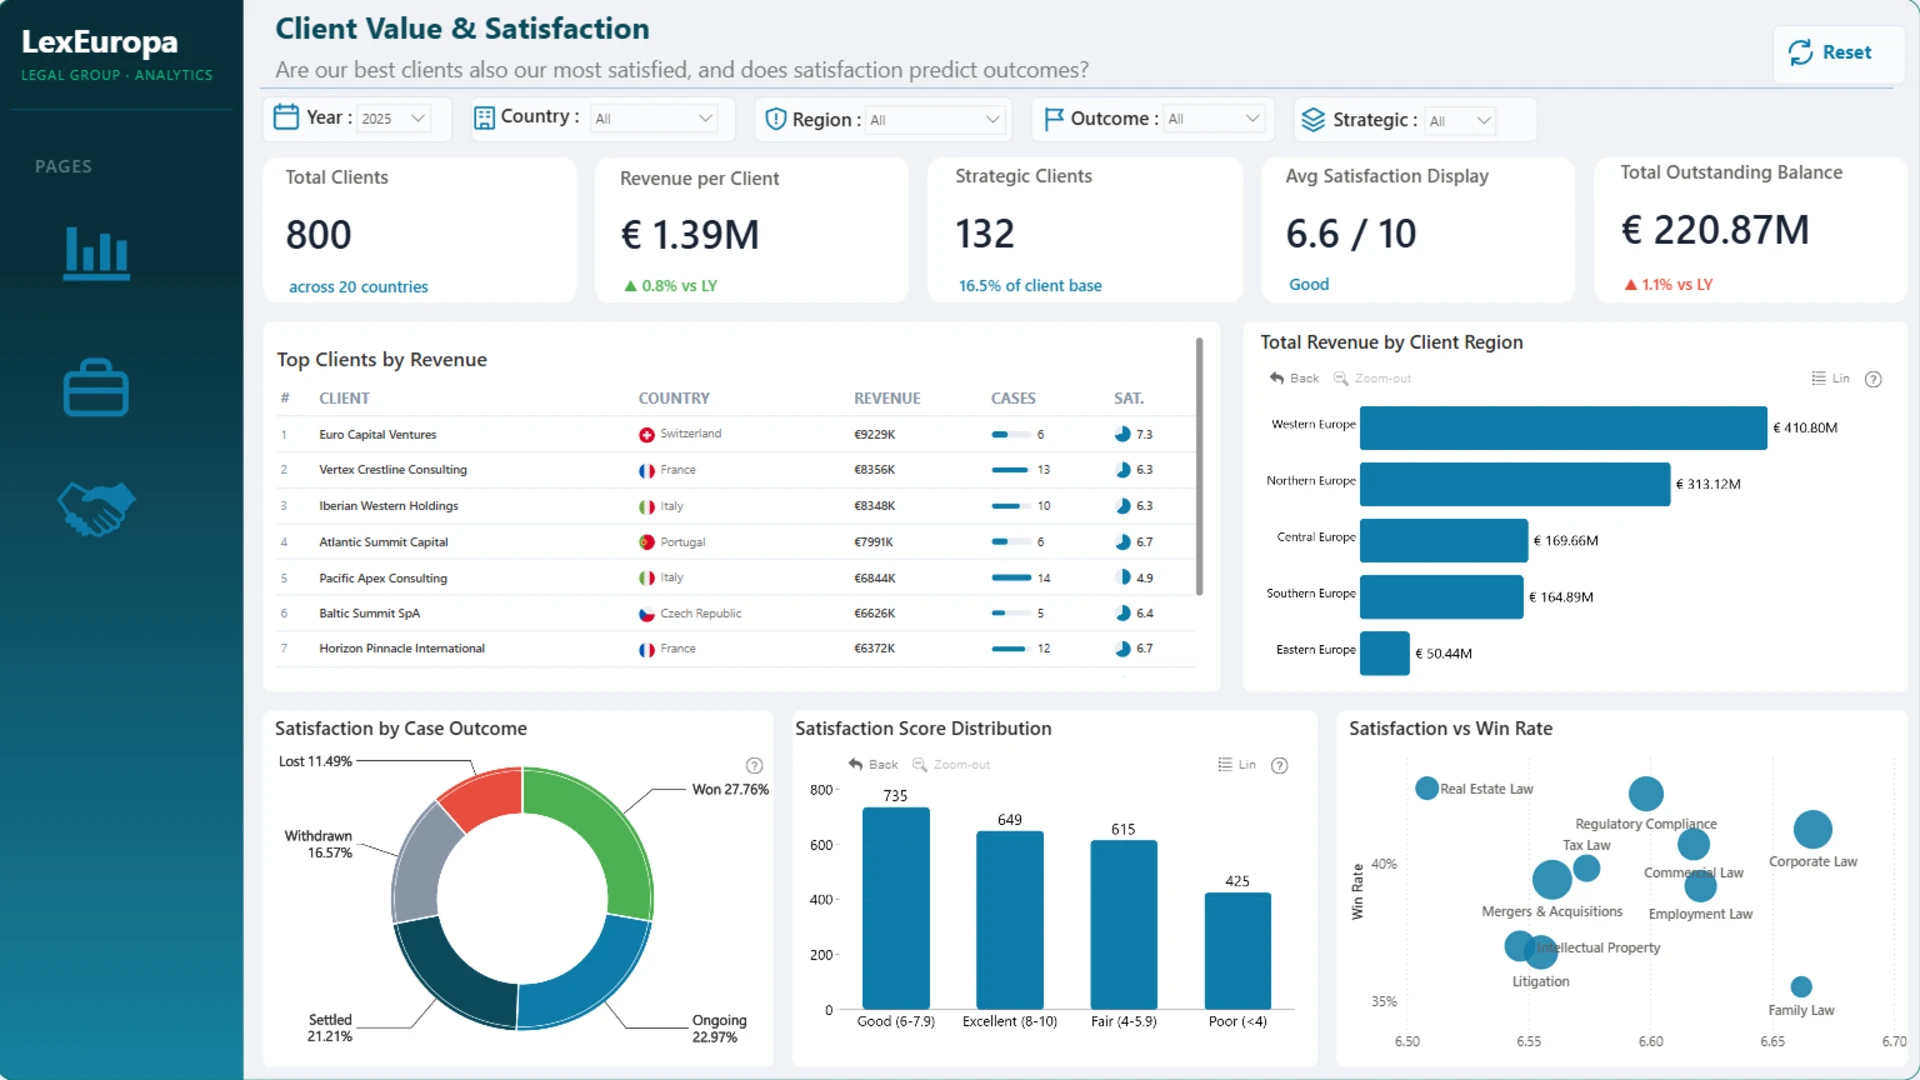Click satisfaction pie icon for Pacific Apex Consulting
The height and width of the screenshot is (1080, 1920).
[x=1123, y=578]
